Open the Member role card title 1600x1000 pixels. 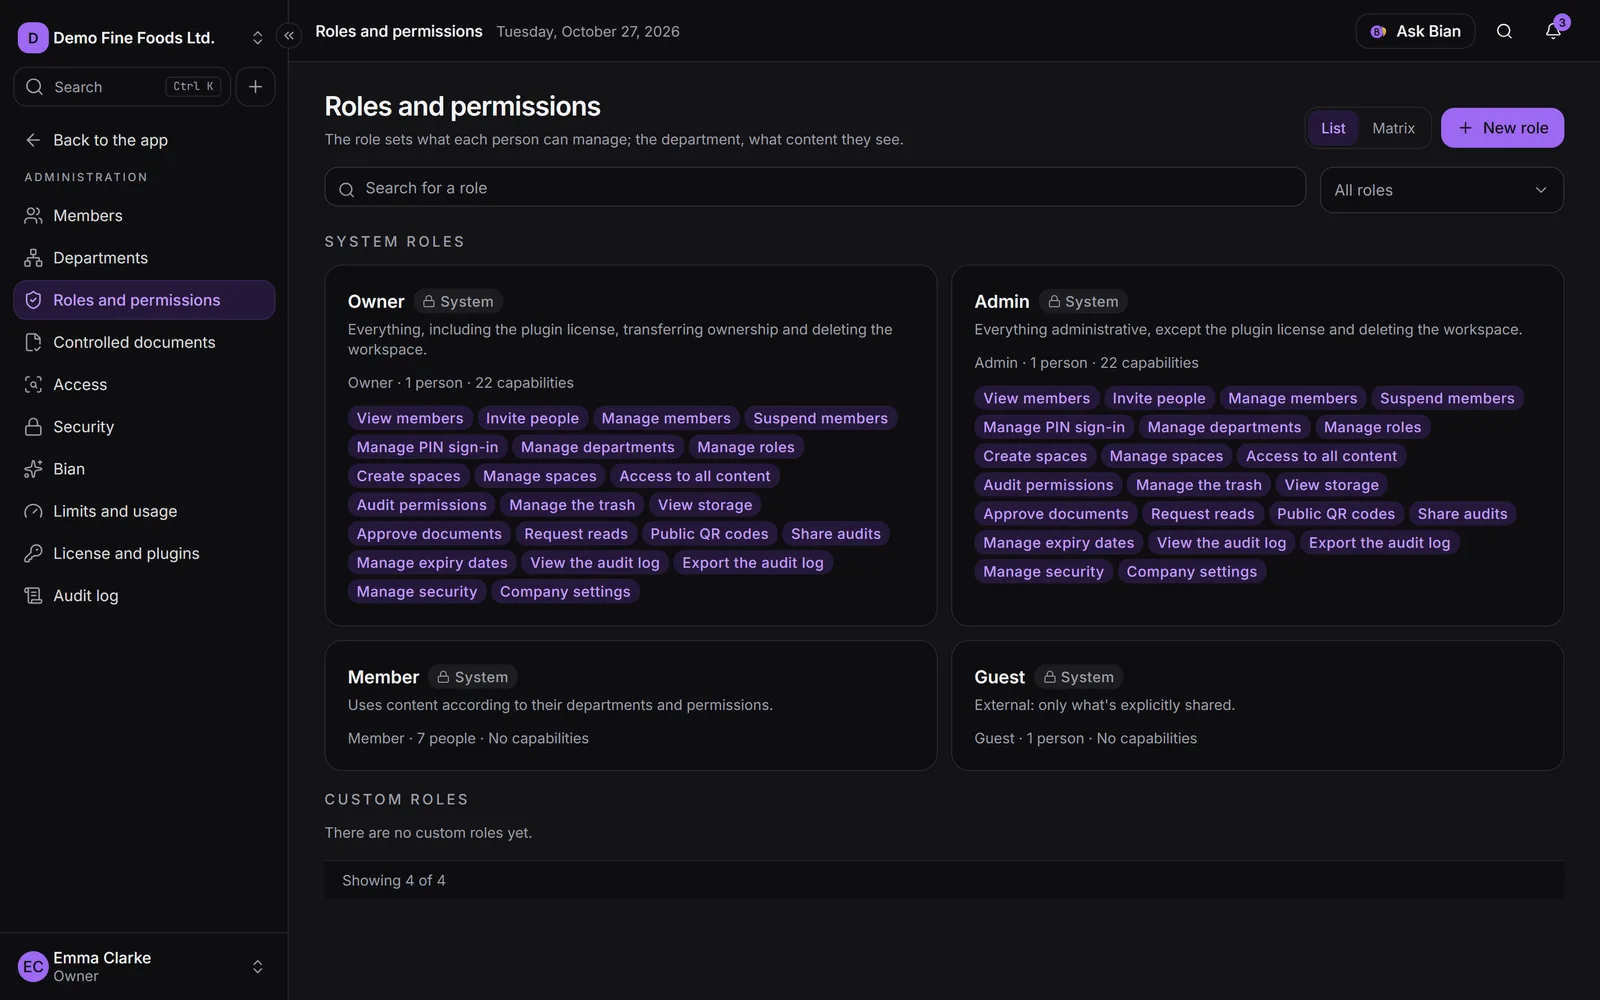pos(383,677)
